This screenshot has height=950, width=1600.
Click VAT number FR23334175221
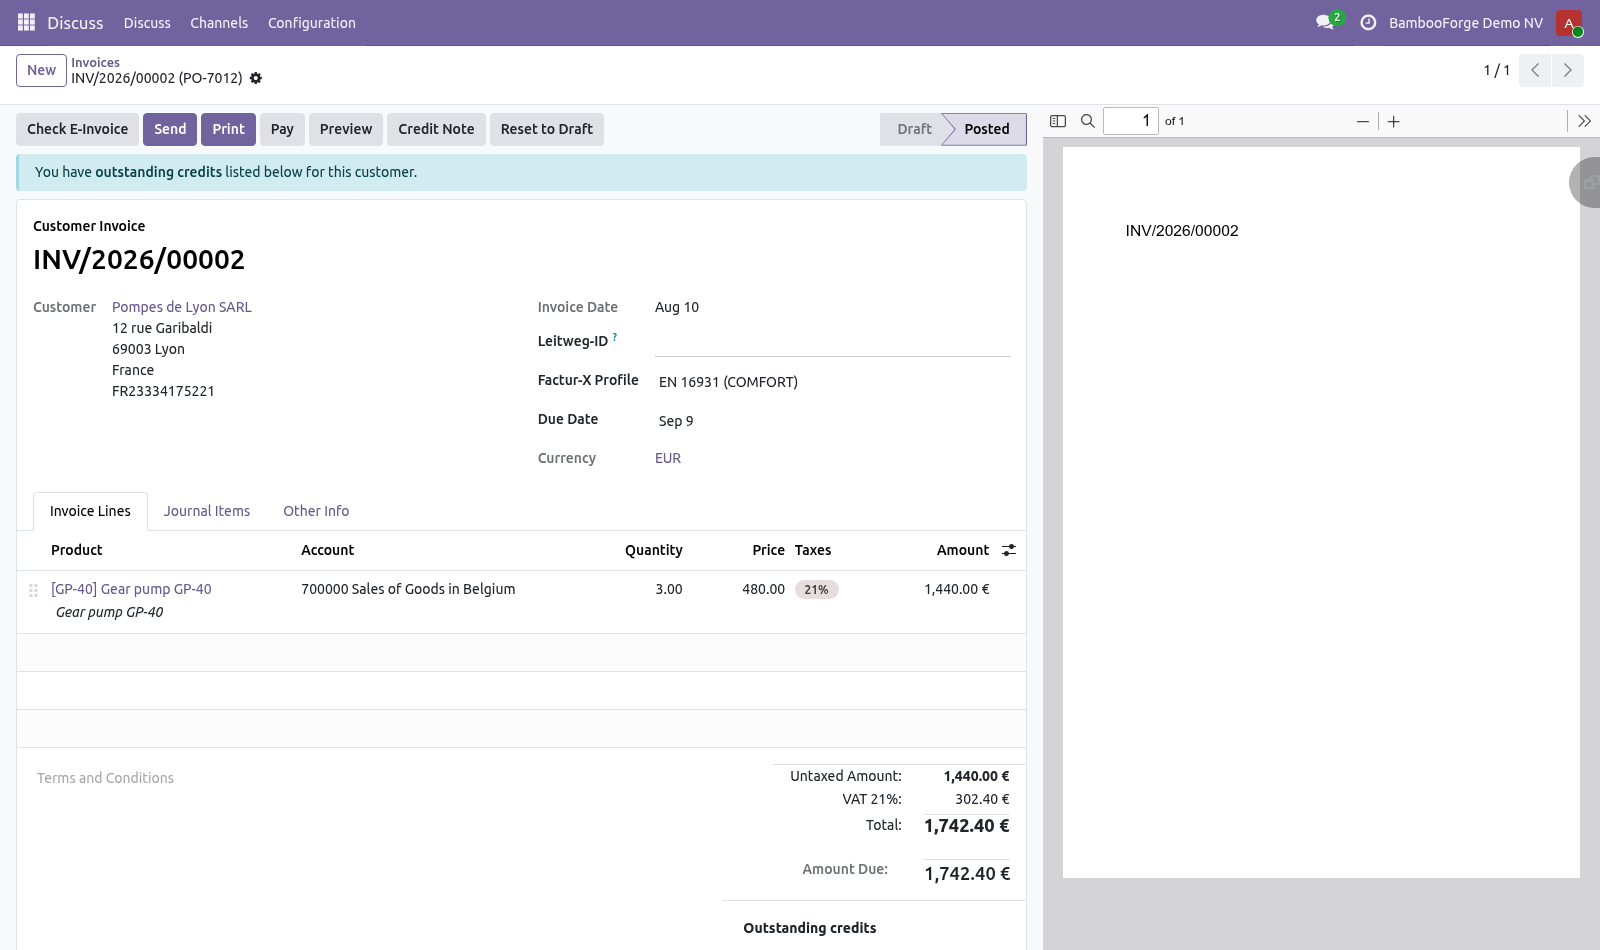[x=163, y=391]
